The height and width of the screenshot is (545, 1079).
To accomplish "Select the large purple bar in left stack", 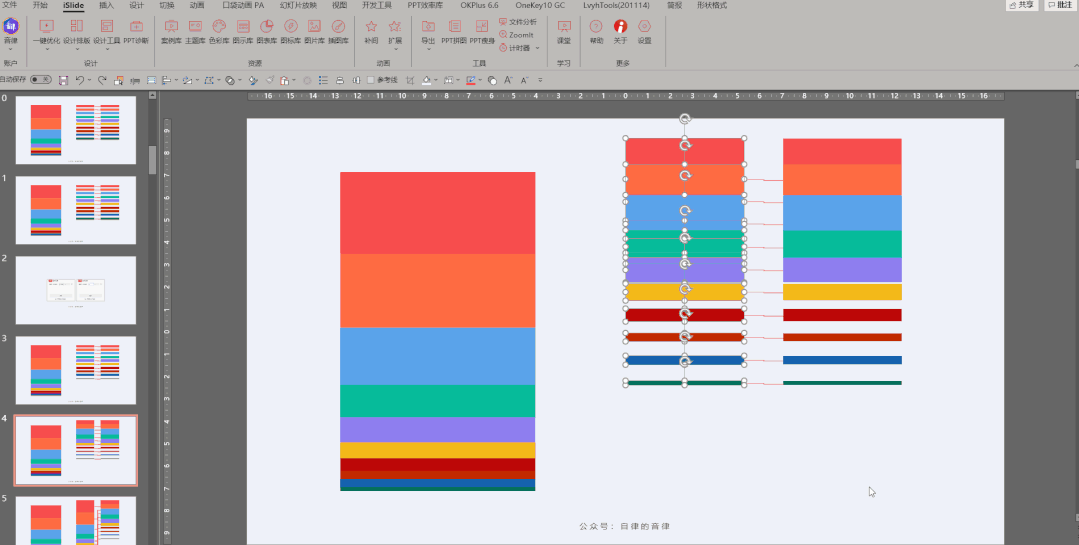I will [x=438, y=429].
